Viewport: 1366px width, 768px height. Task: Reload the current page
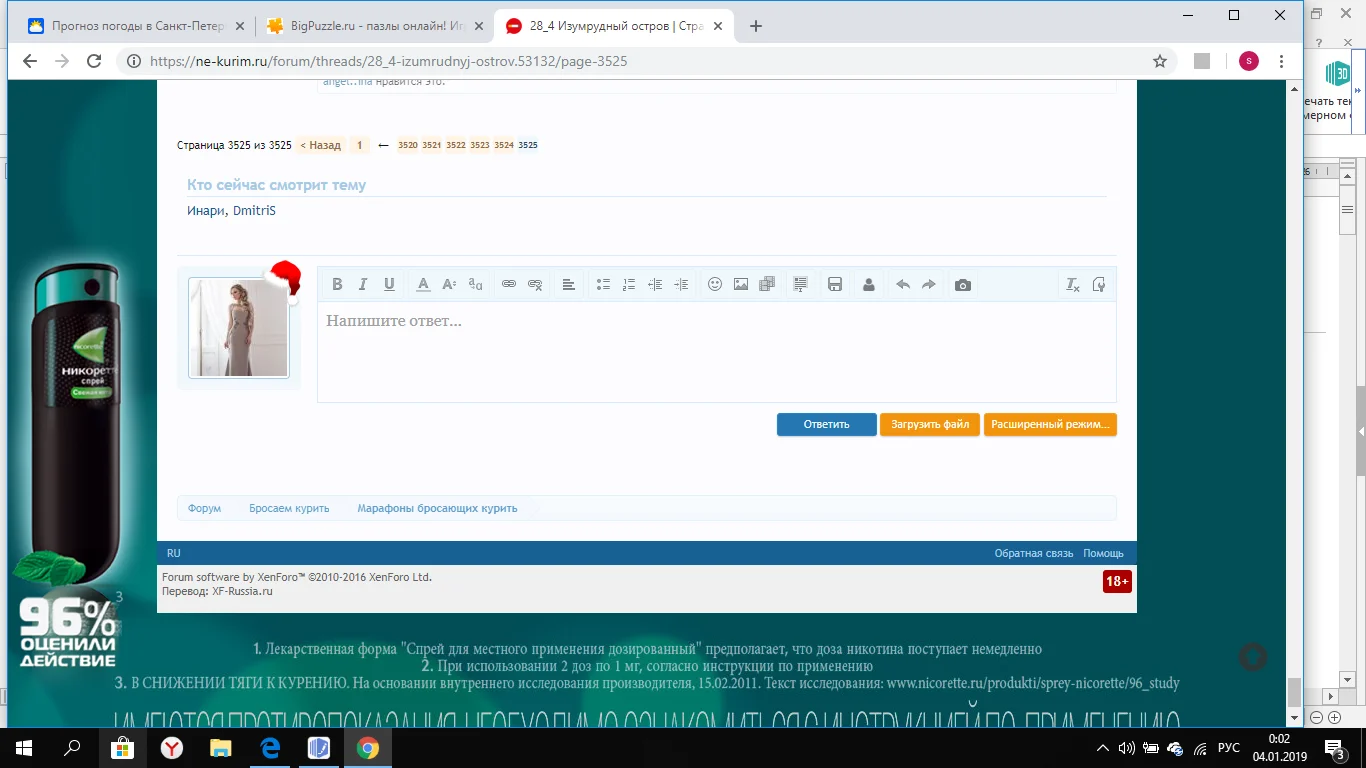point(94,61)
